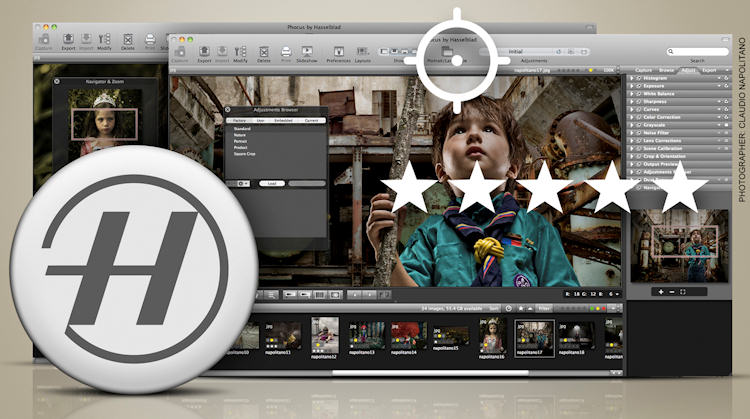Click second Show layout segment button
Image resolution: width=750 pixels, height=419 pixels.
point(395,51)
